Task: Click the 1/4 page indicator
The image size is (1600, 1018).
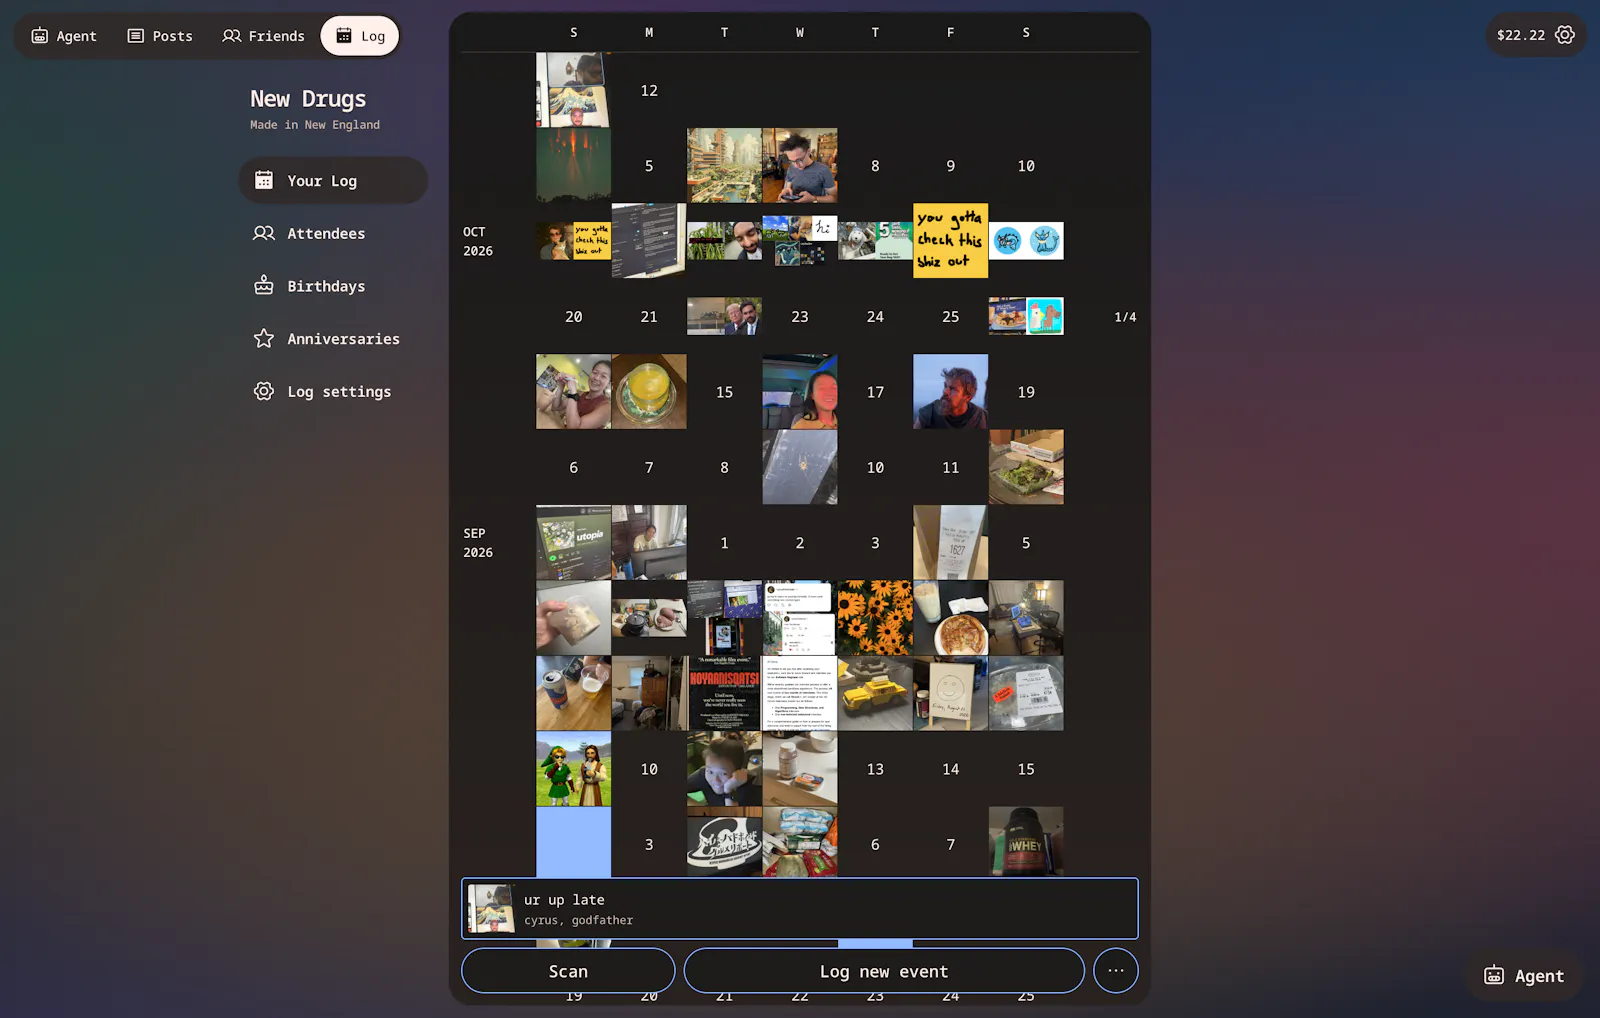Action: (x=1125, y=317)
